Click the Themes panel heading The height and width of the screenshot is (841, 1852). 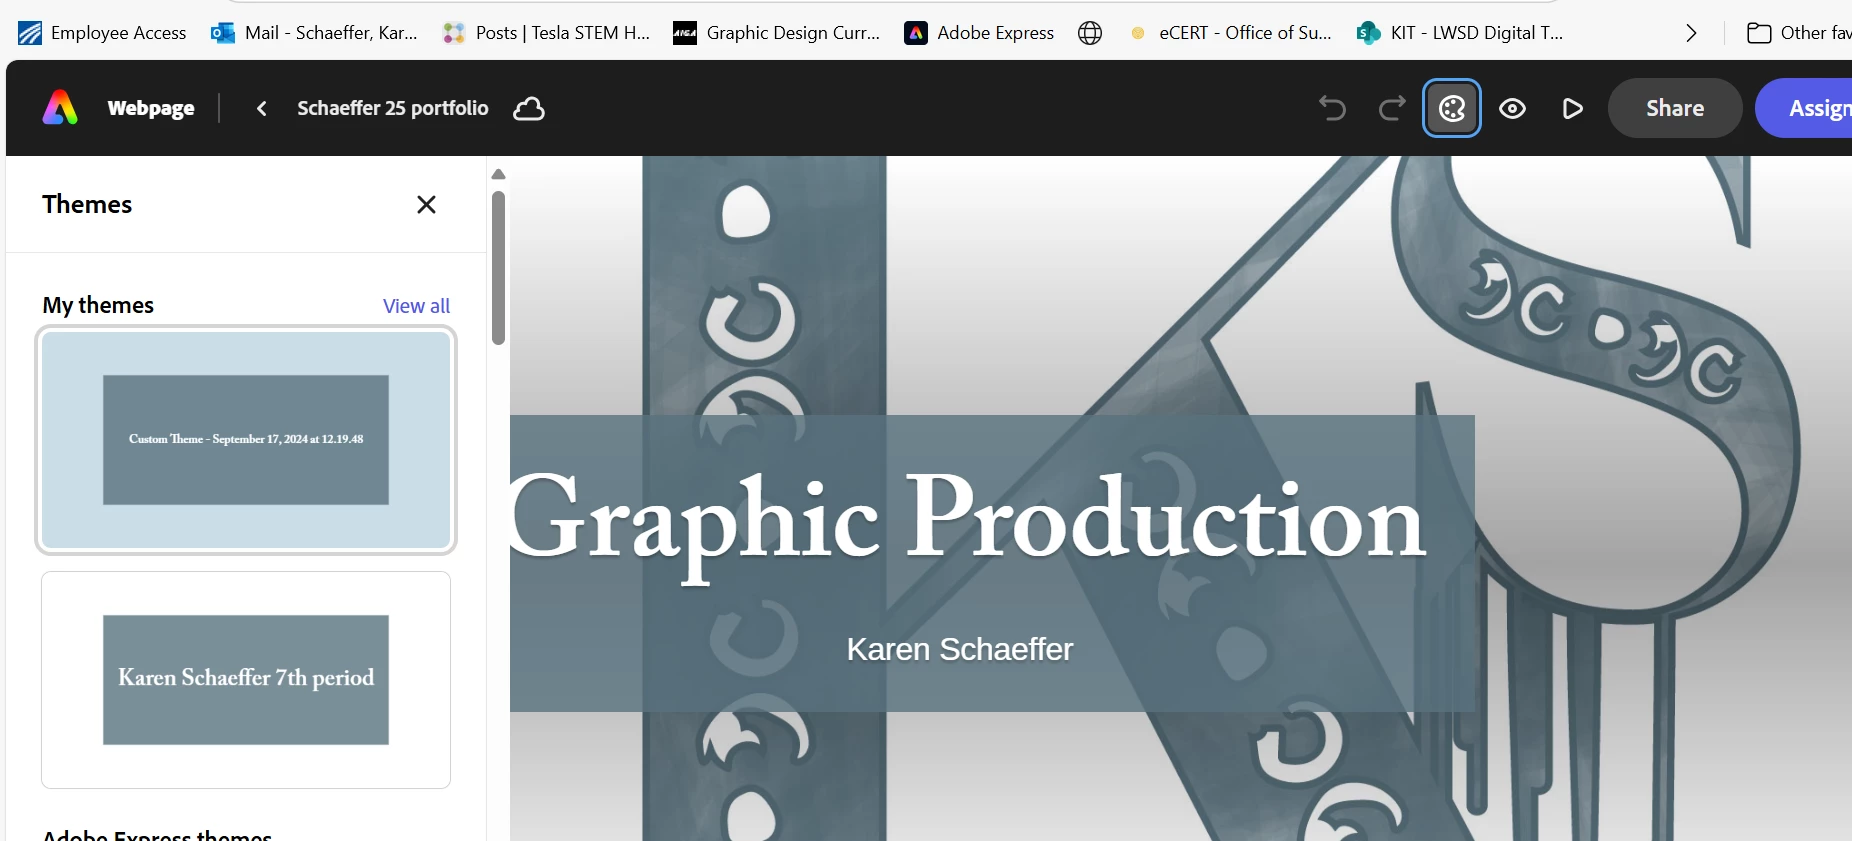coord(87,204)
